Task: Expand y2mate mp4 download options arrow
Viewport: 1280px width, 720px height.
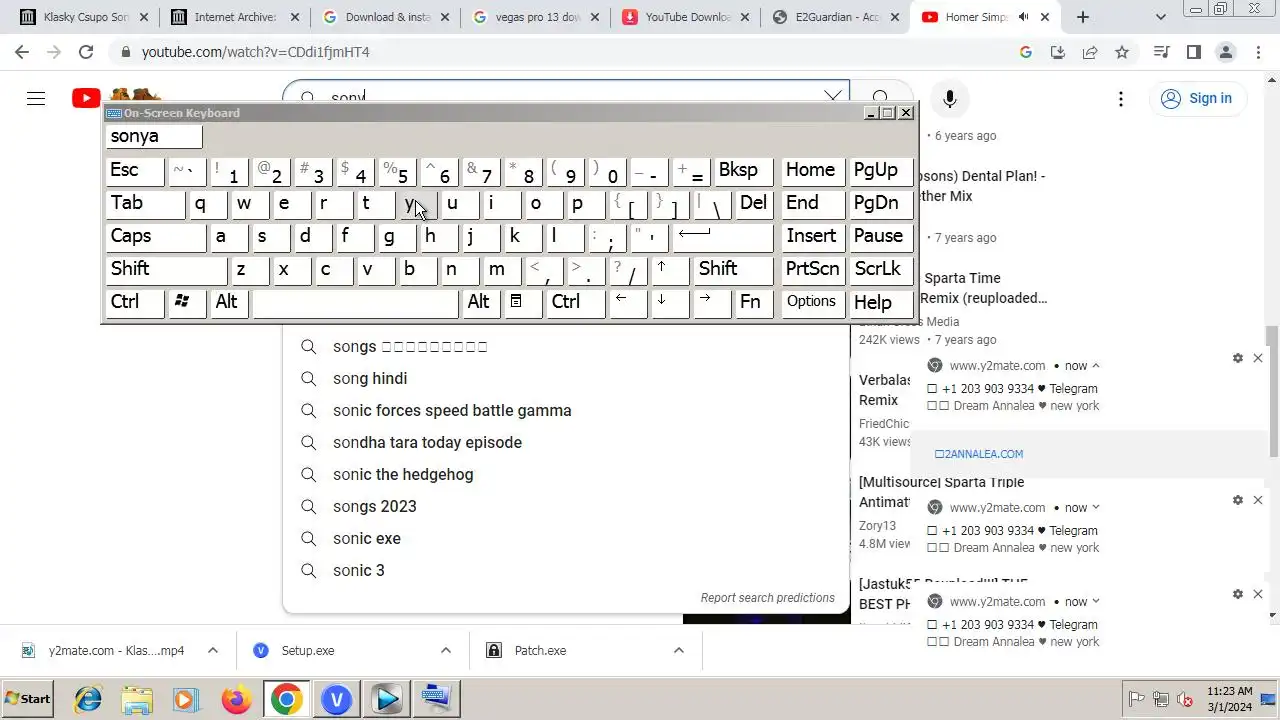Action: click(x=213, y=650)
